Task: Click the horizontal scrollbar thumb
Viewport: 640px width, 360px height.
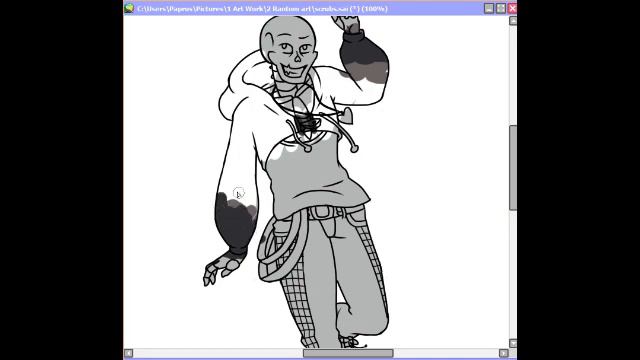Action: coord(348,353)
